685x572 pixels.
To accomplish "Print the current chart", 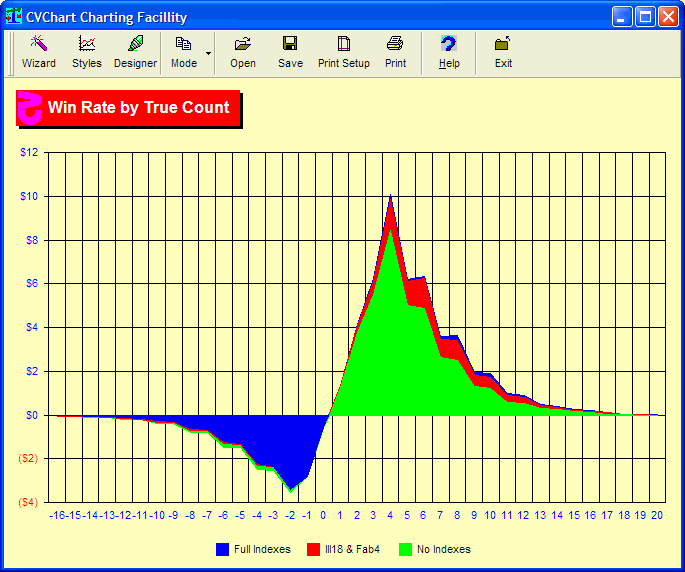I will pos(396,52).
